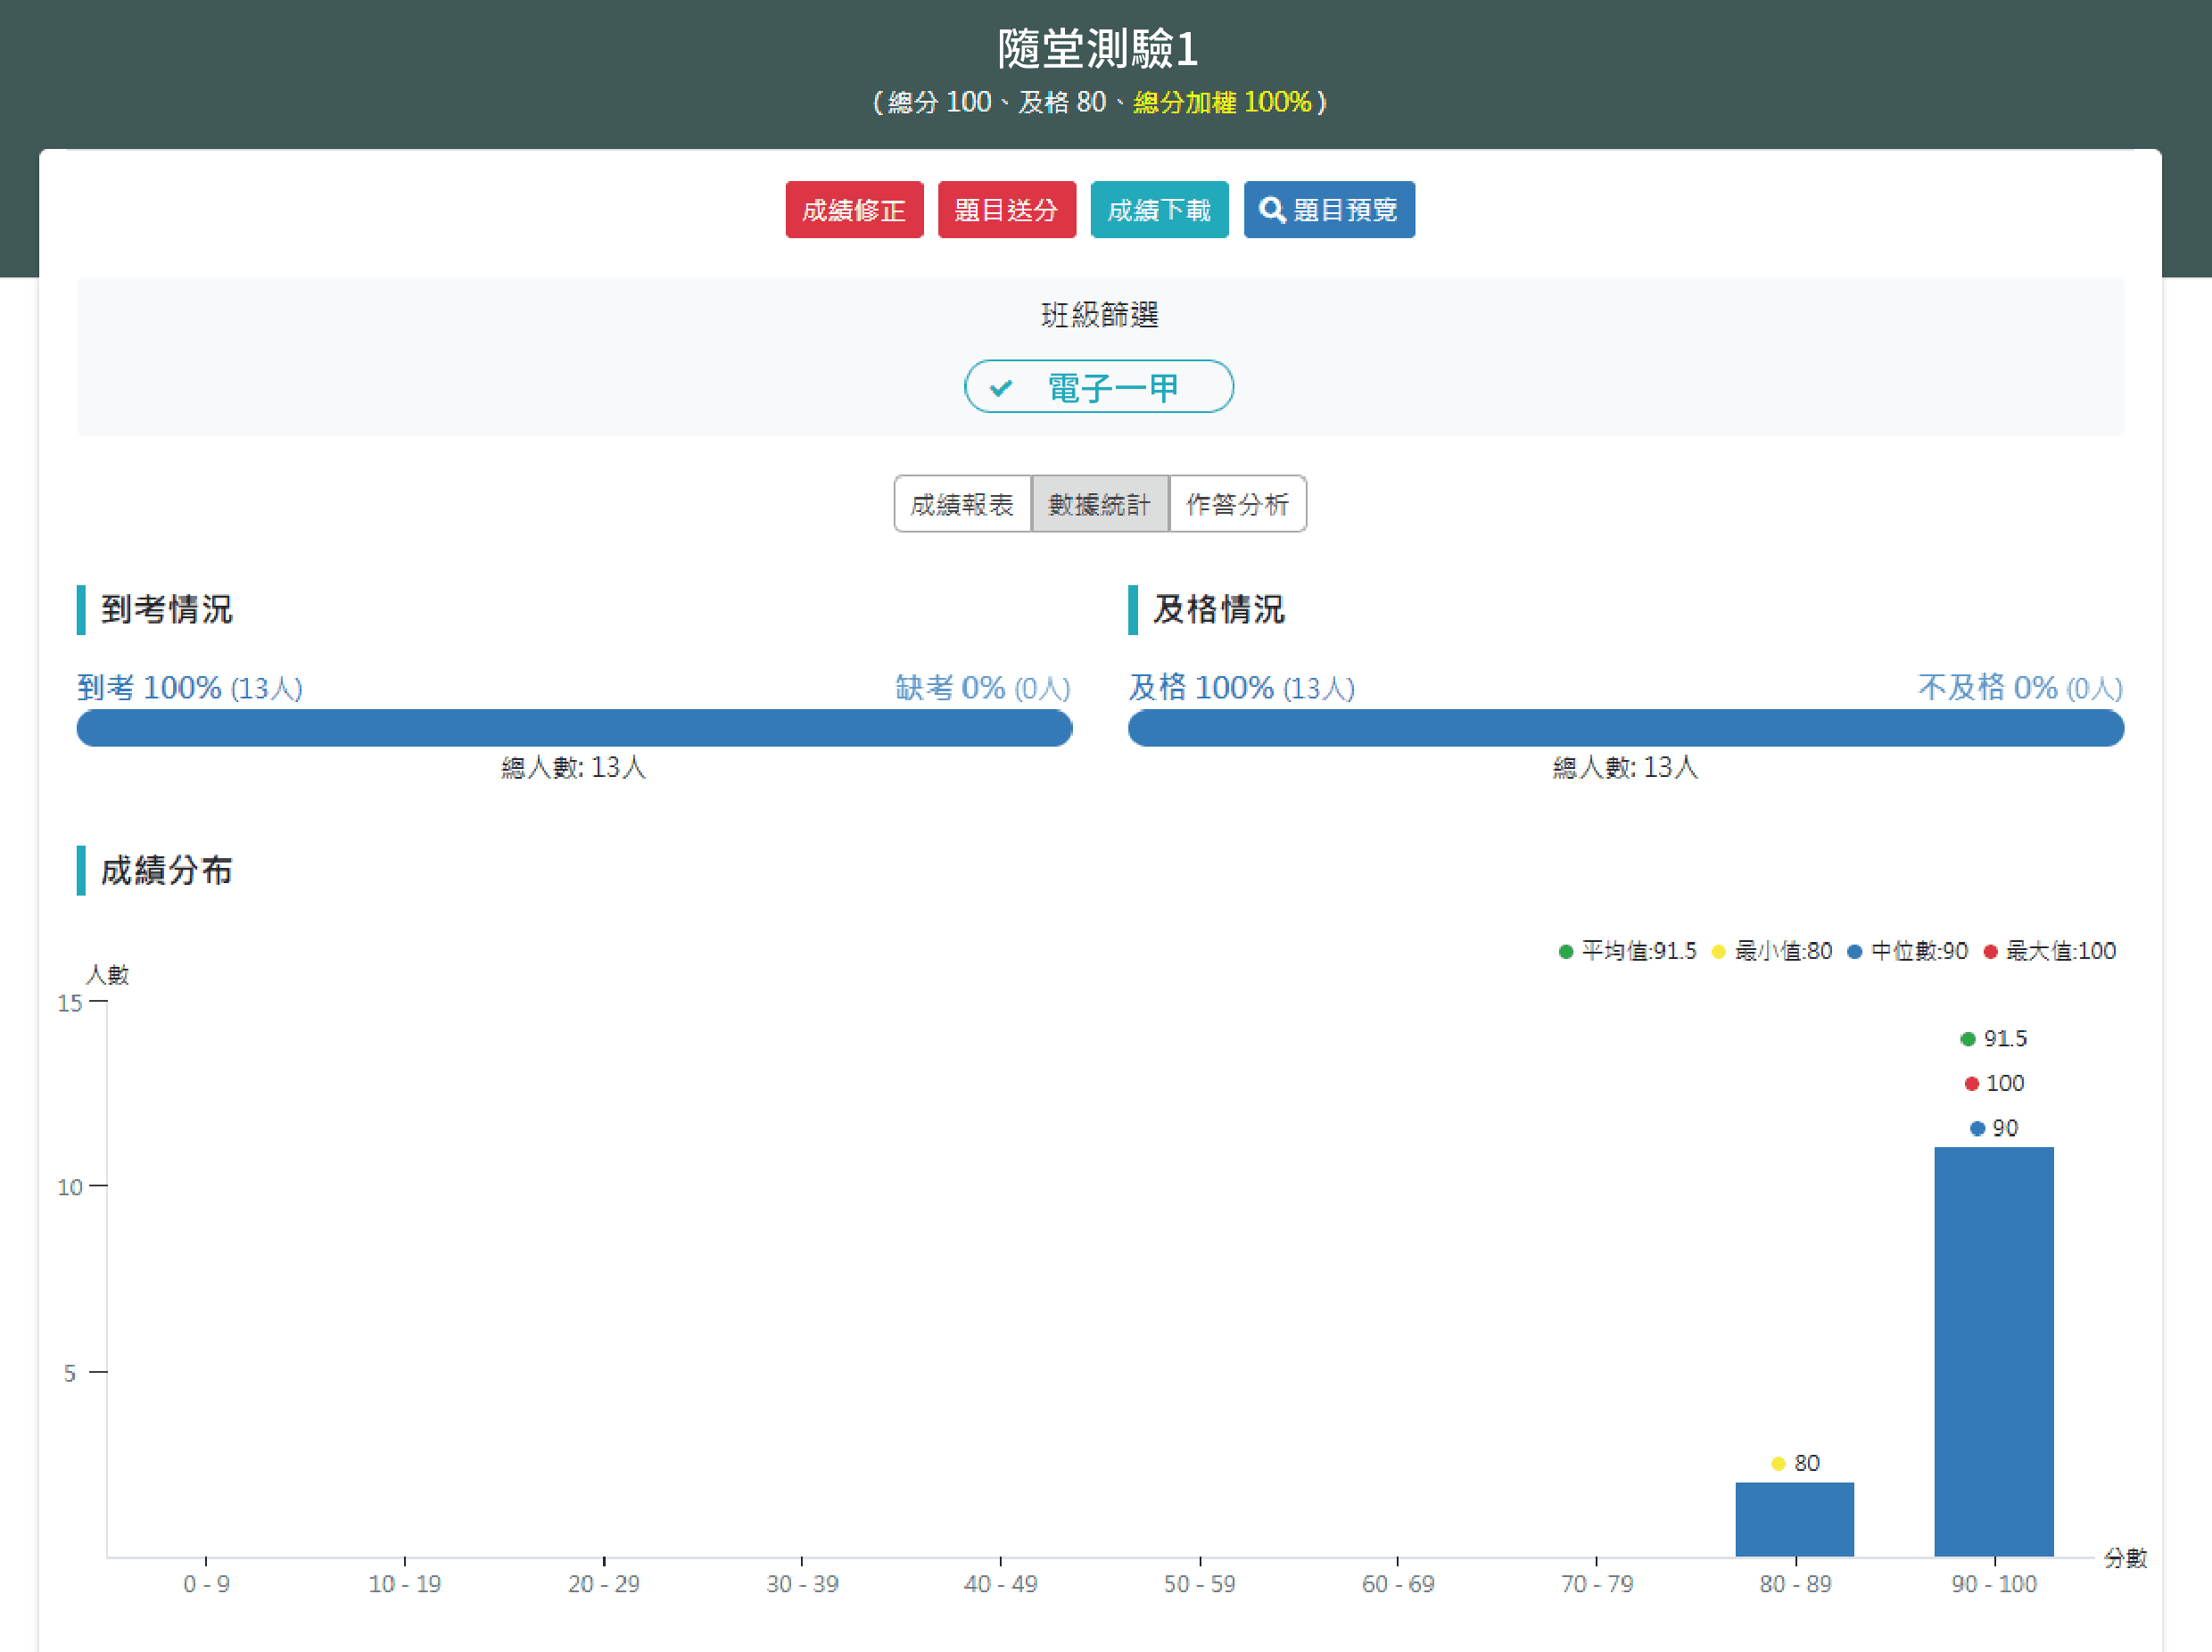The width and height of the screenshot is (2212, 1652).
Task: Click the 成績下載 button
Action: pyautogui.click(x=1160, y=210)
